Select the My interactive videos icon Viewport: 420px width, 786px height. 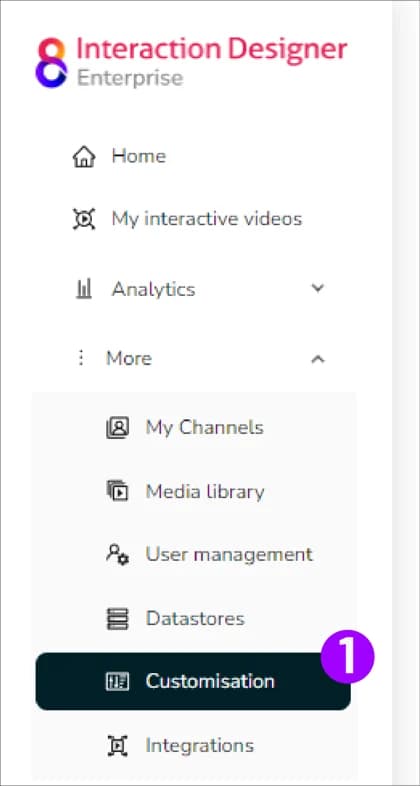84,220
